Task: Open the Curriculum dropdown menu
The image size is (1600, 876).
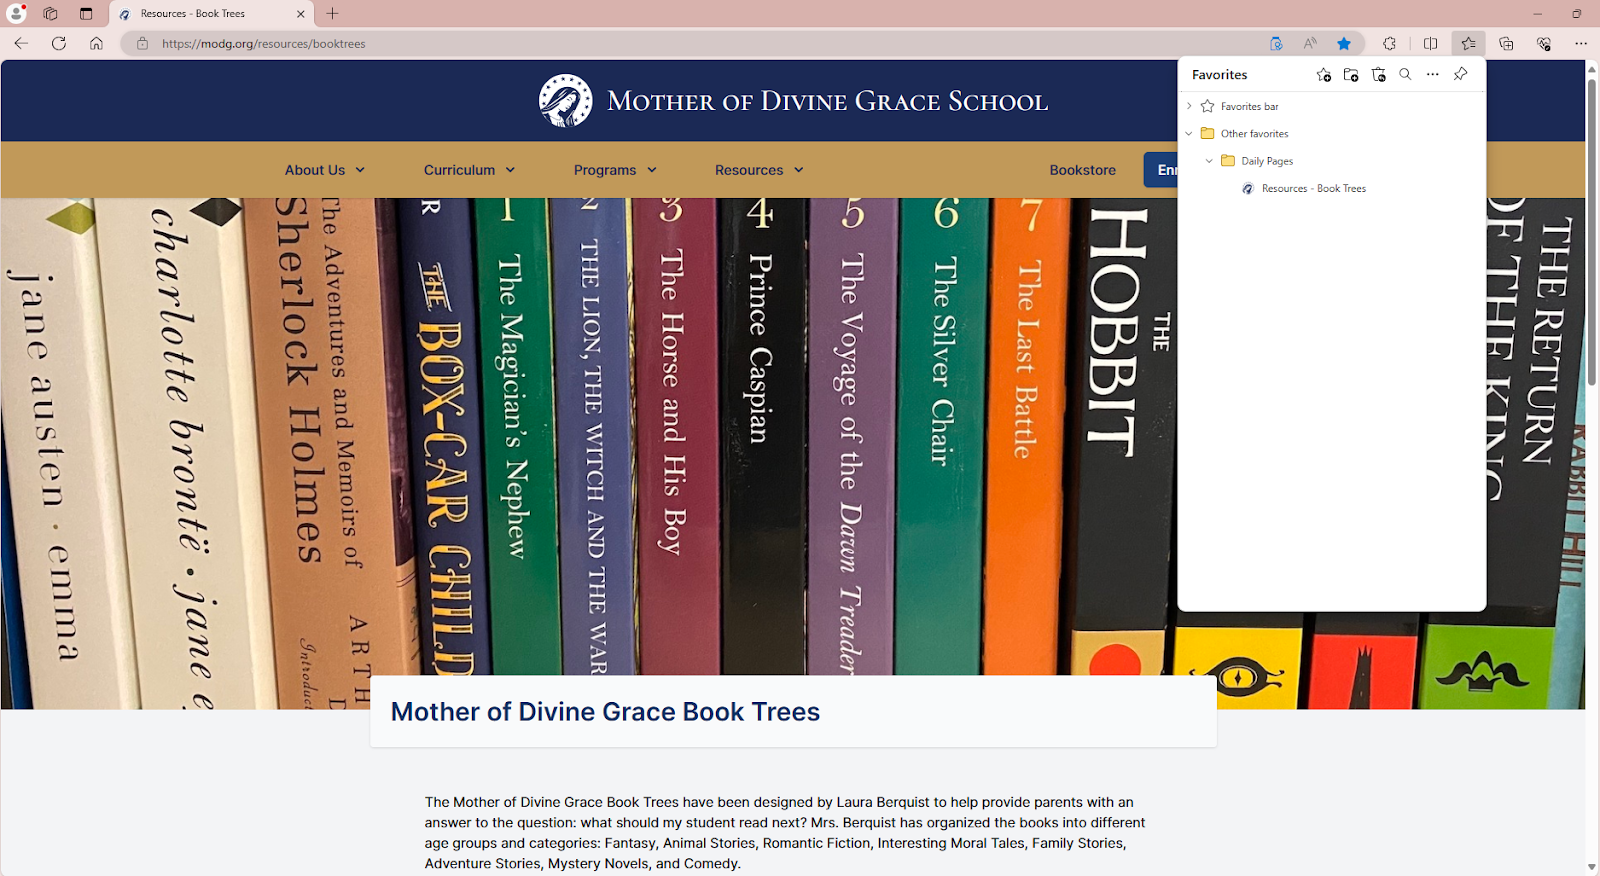Action: pos(470,170)
